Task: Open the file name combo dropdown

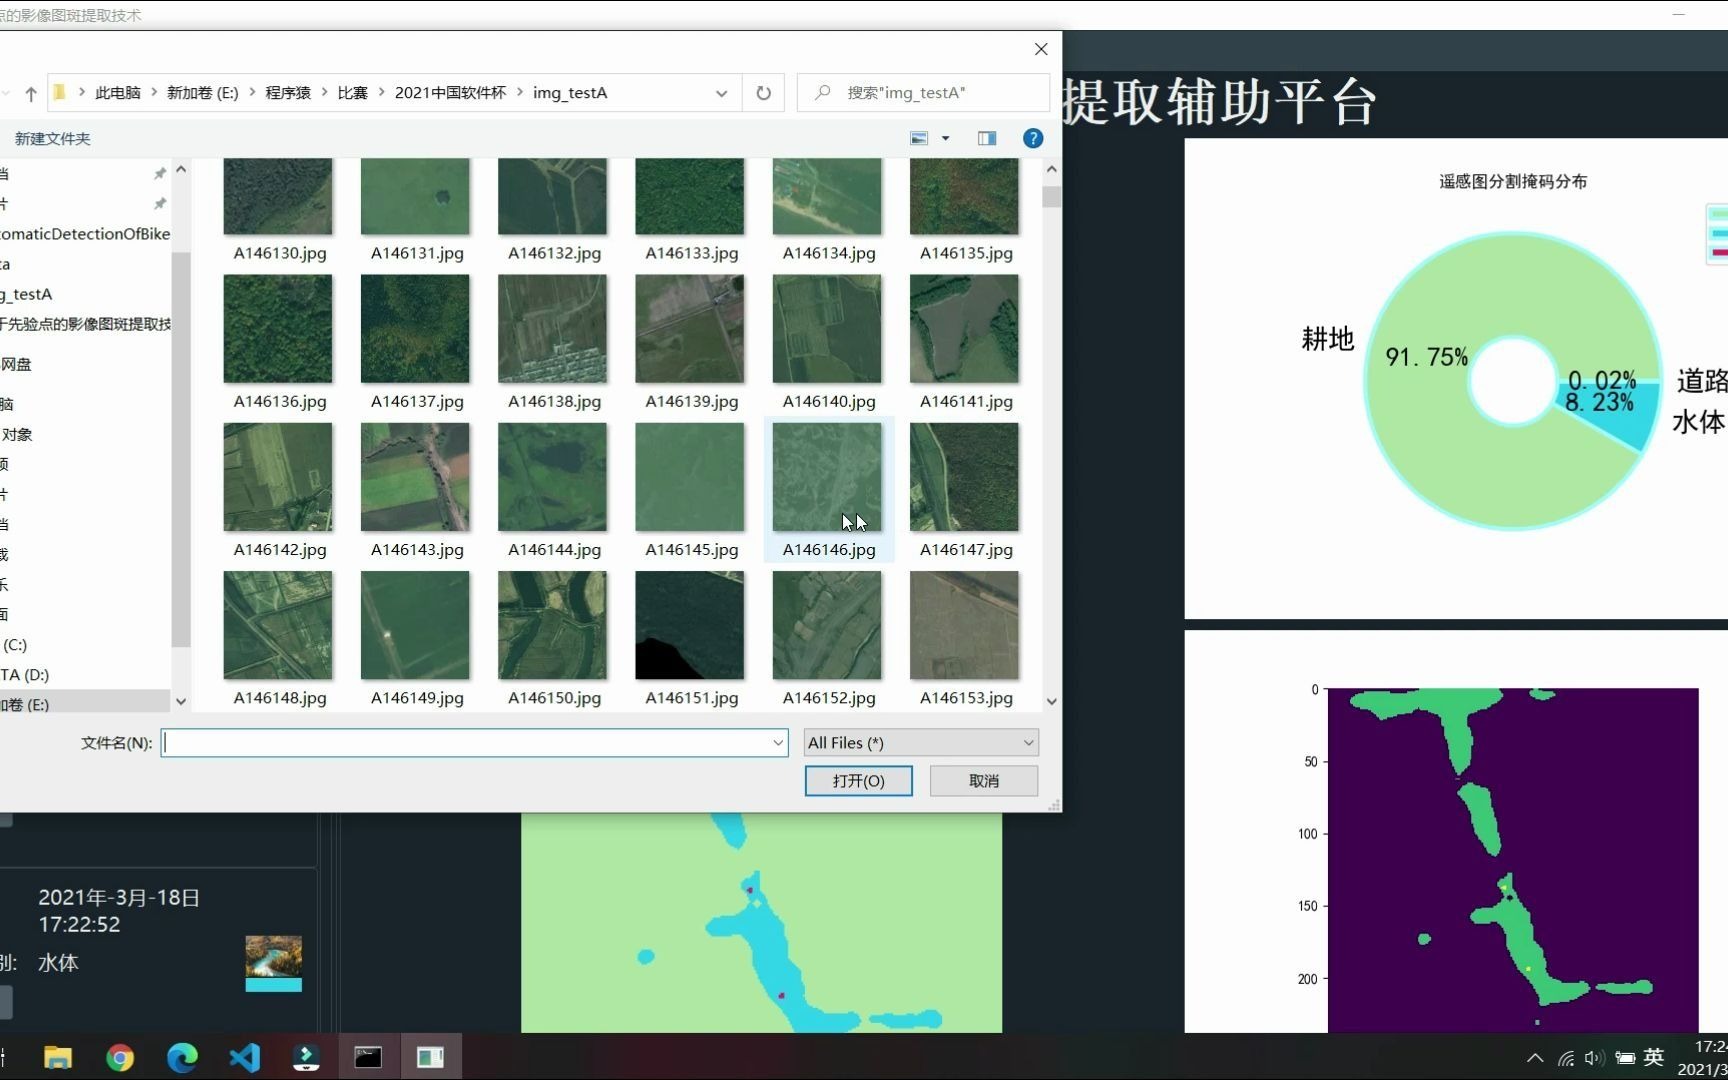Action: click(x=778, y=743)
